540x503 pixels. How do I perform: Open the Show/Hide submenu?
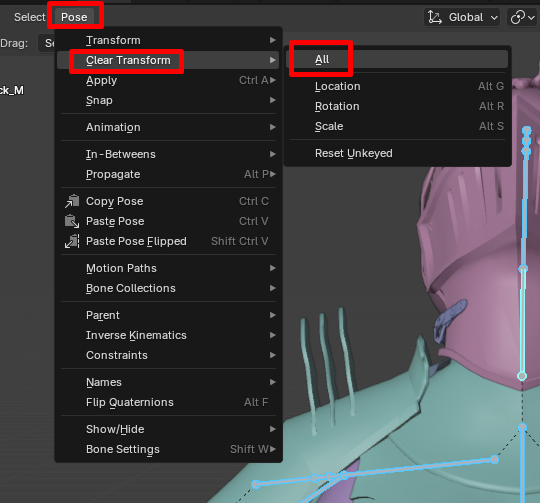click(169, 429)
